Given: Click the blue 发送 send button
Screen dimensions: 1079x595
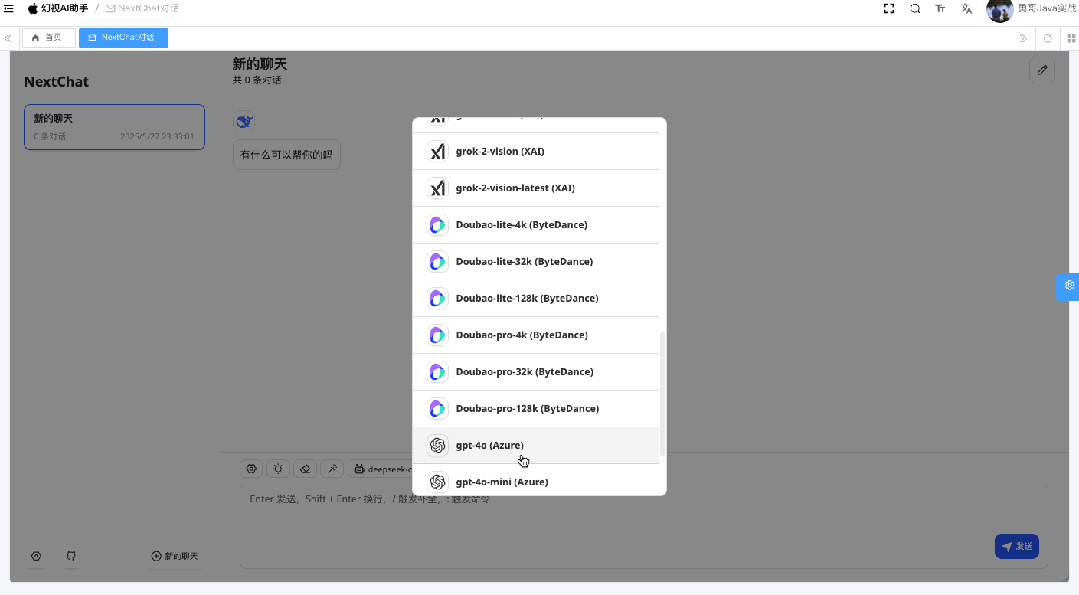Looking at the screenshot, I should [1016, 546].
